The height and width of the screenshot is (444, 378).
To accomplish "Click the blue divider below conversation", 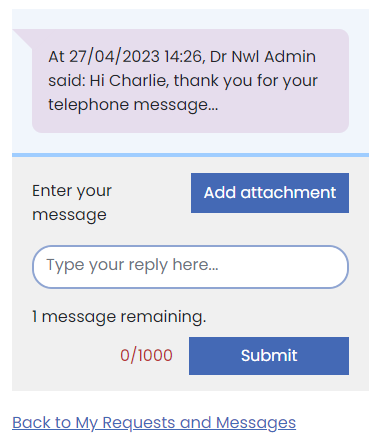I will pyautogui.click(x=190, y=155).
